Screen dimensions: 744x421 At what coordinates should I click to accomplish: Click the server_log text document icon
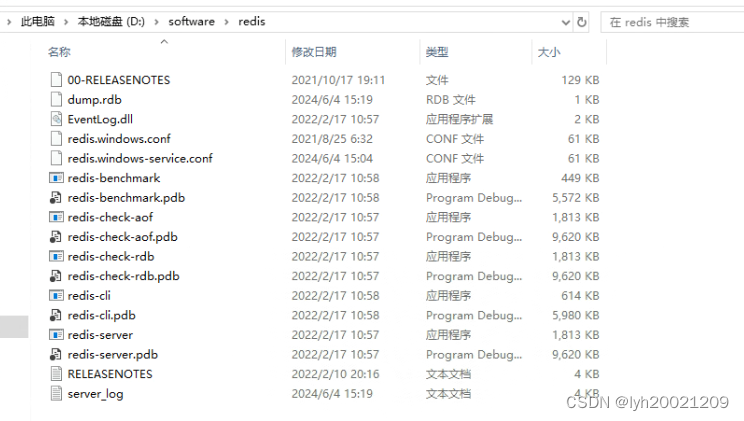56,393
